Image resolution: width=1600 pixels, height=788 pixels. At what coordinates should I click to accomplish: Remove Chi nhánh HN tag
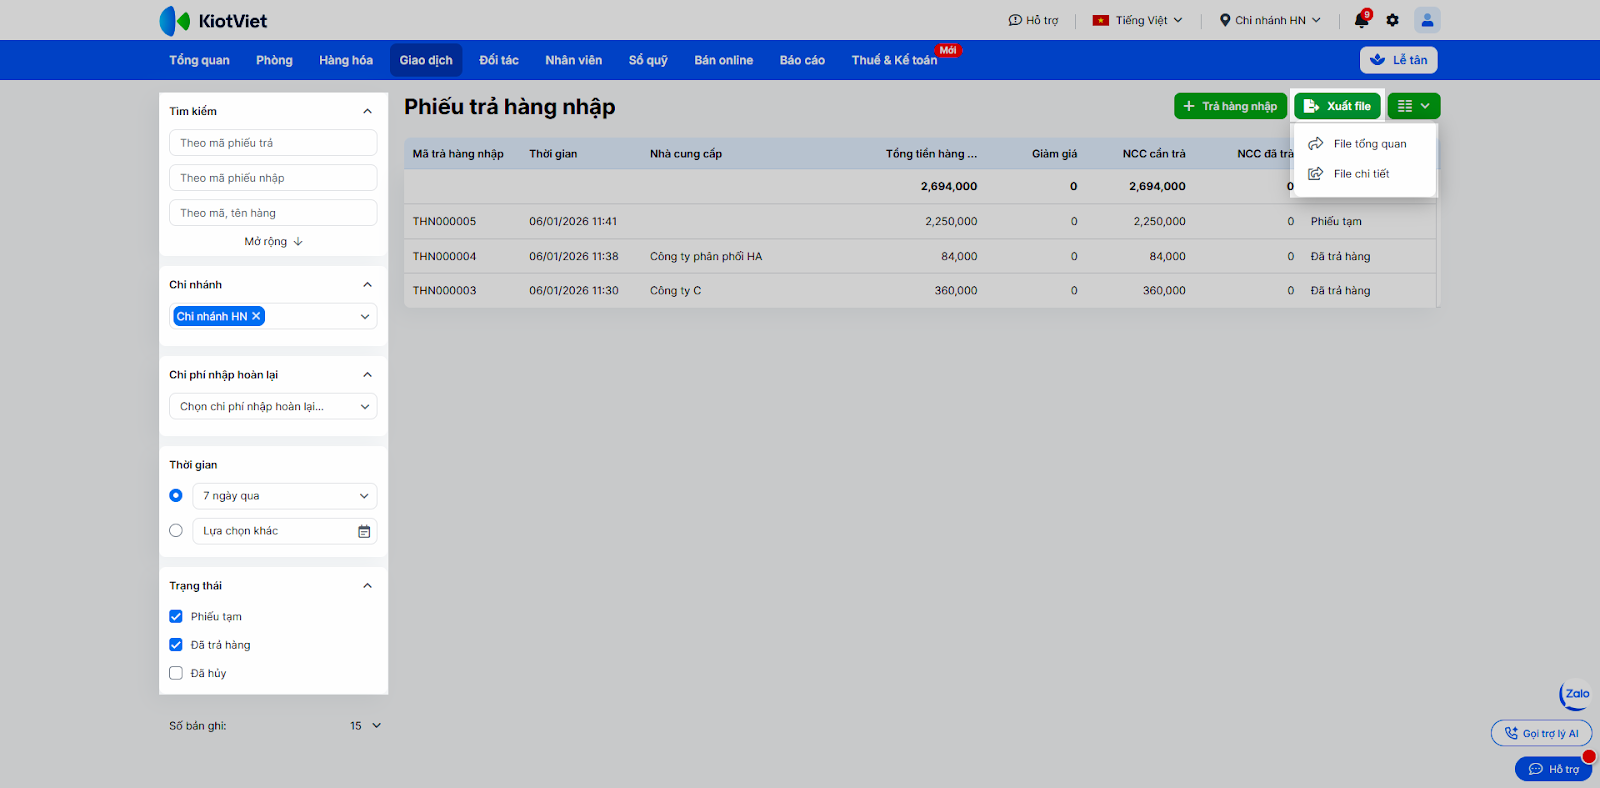tap(256, 316)
